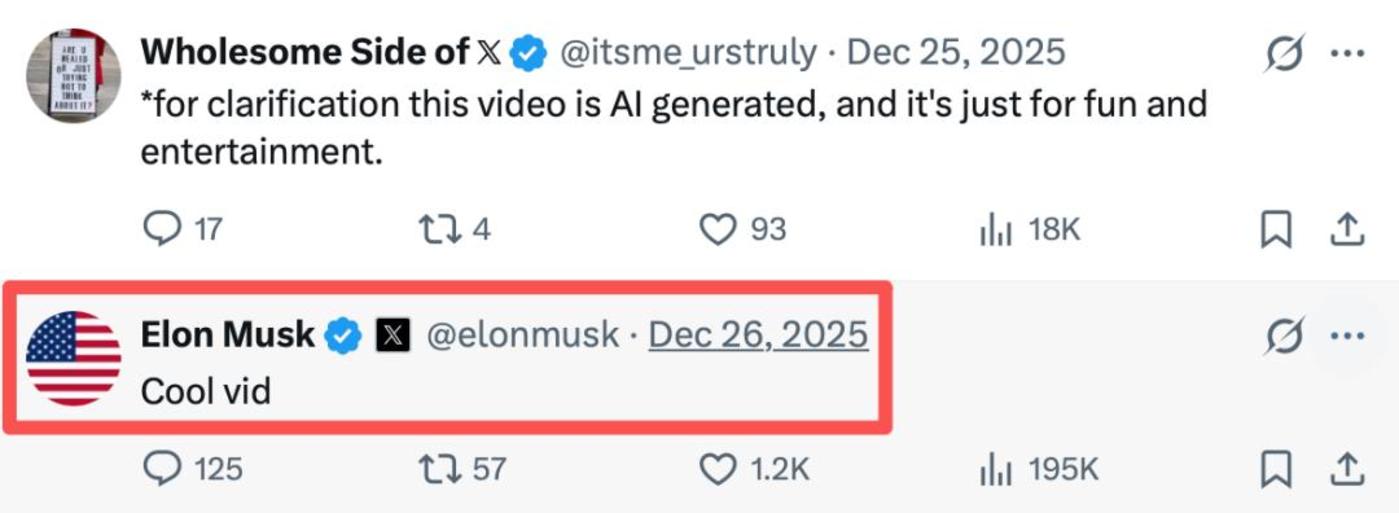Reply to the Wholesome Side of X post

click(162, 230)
